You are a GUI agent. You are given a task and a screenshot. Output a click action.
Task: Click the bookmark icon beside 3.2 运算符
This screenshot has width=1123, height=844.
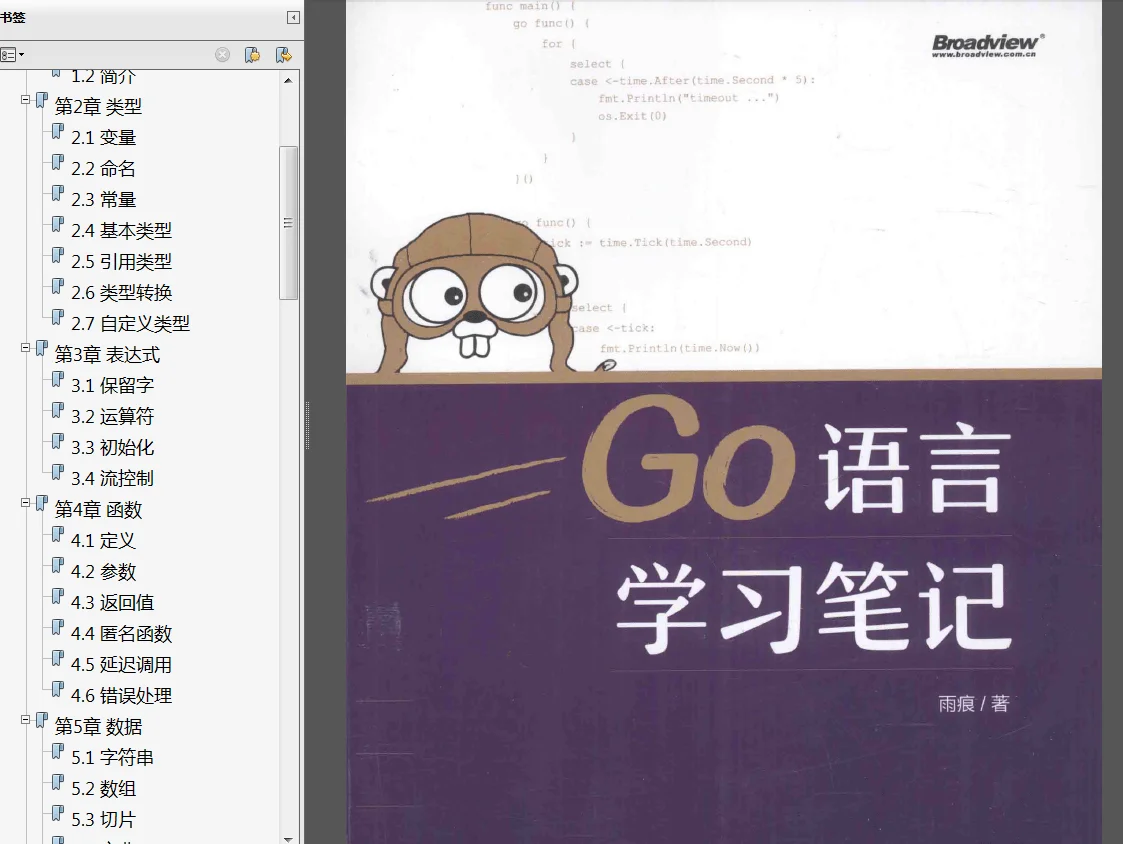58,411
